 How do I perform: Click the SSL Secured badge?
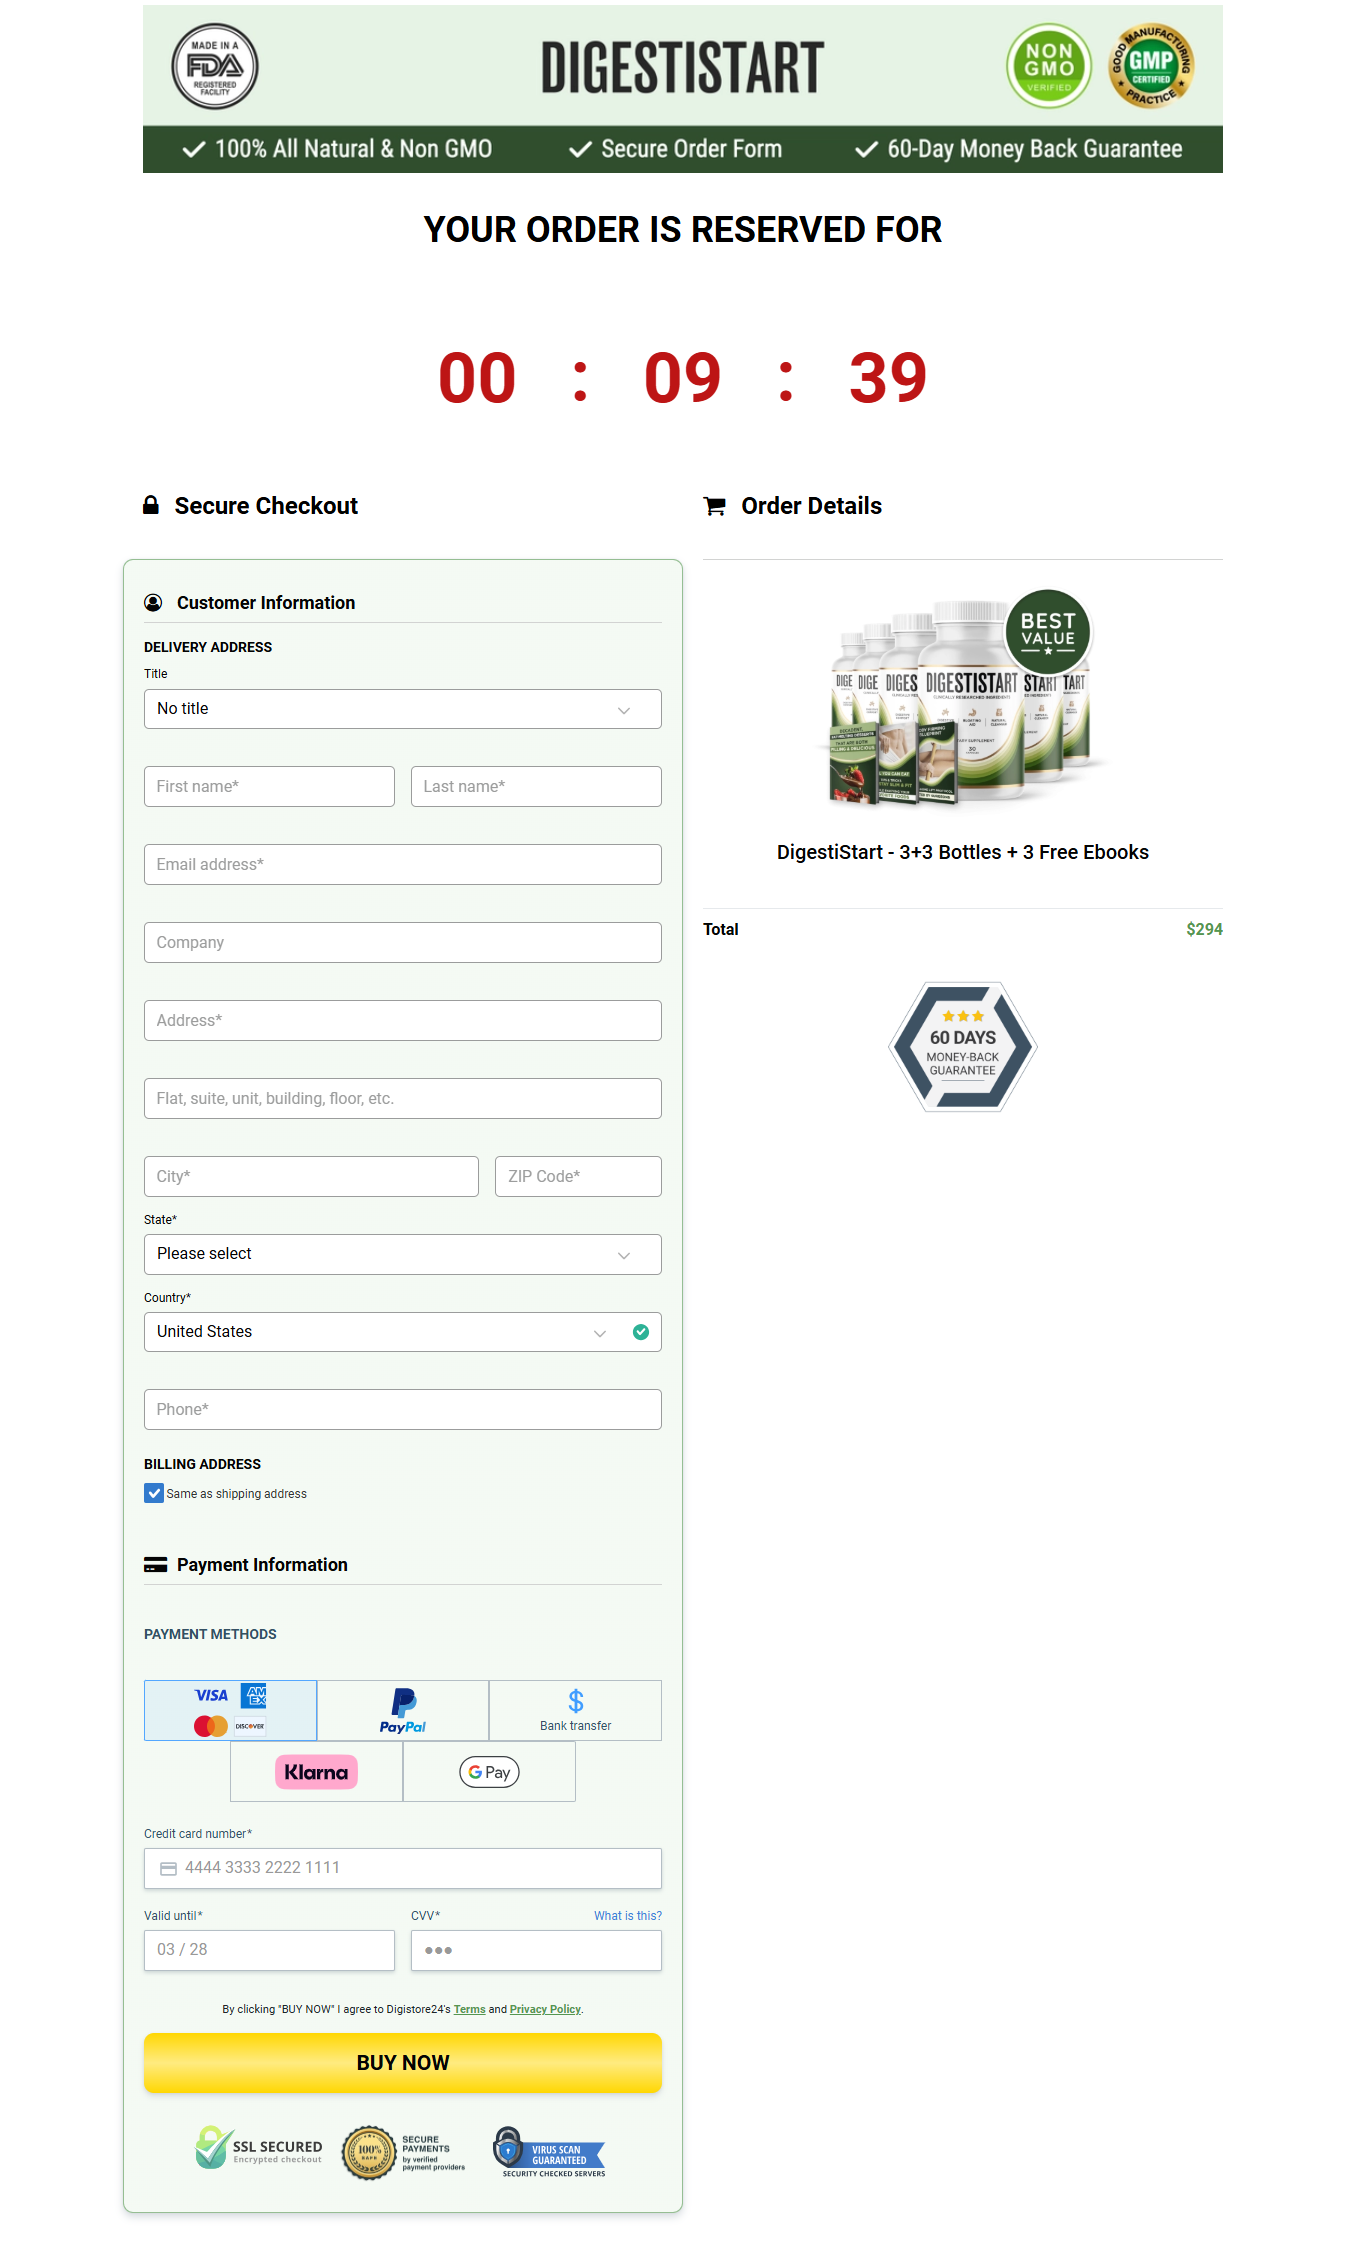pyautogui.click(x=258, y=2148)
